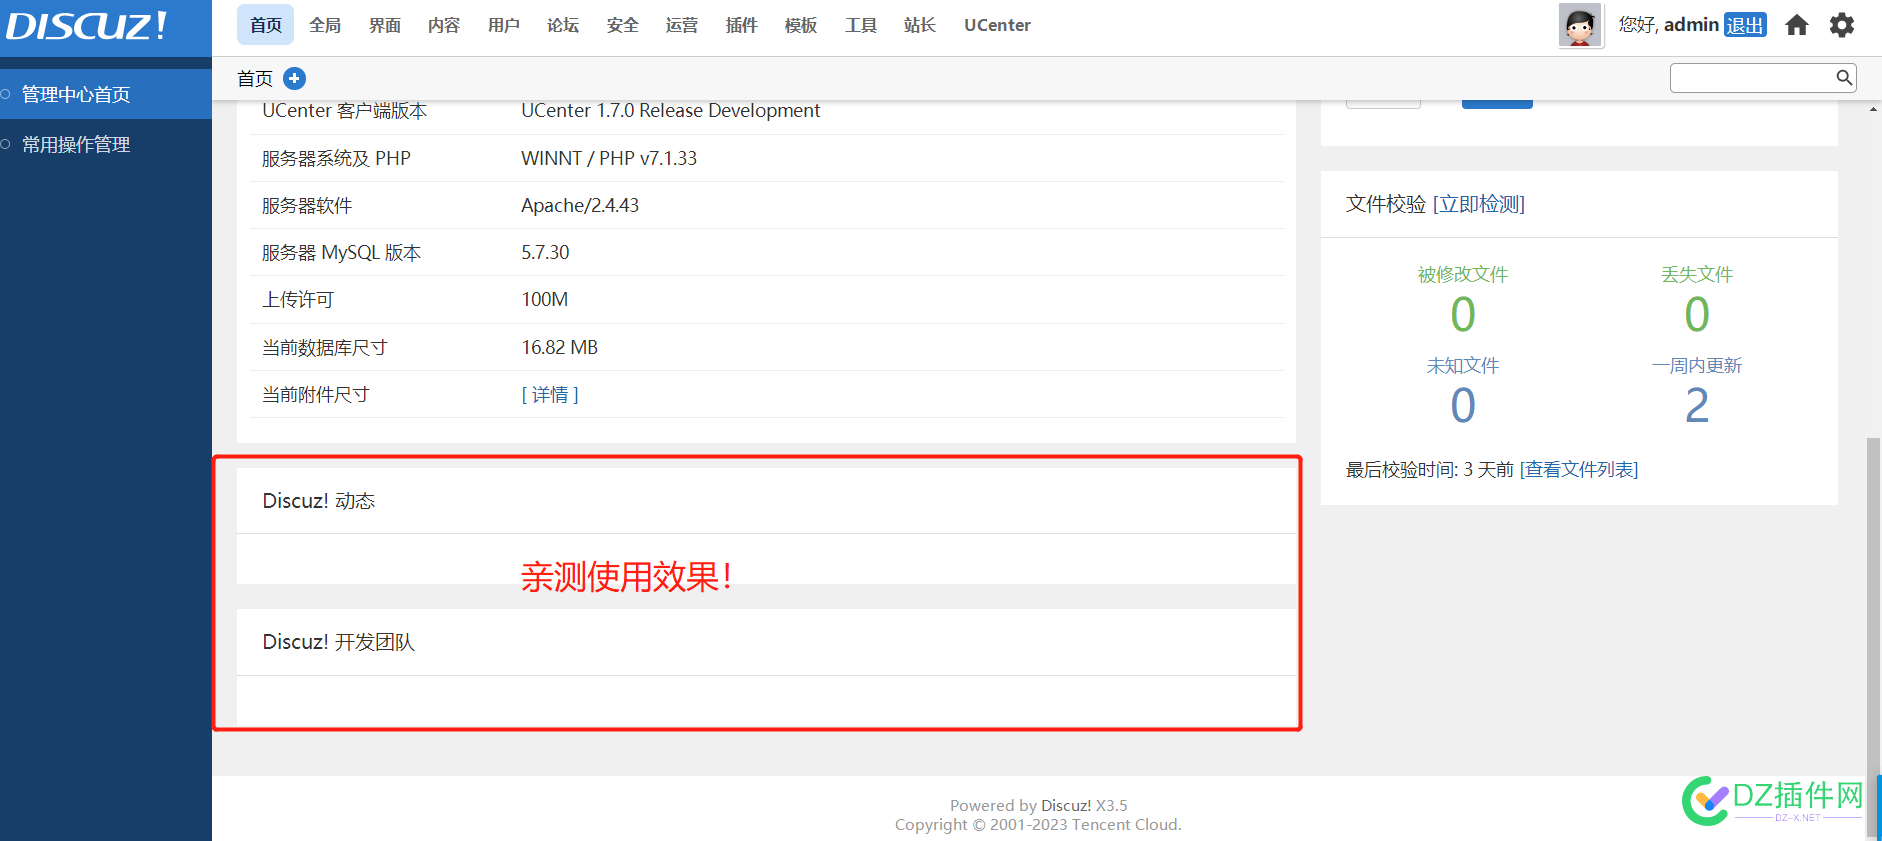1882x841 pixels.
Task: Click scrollbar up arrow
Action: point(1873,108)
